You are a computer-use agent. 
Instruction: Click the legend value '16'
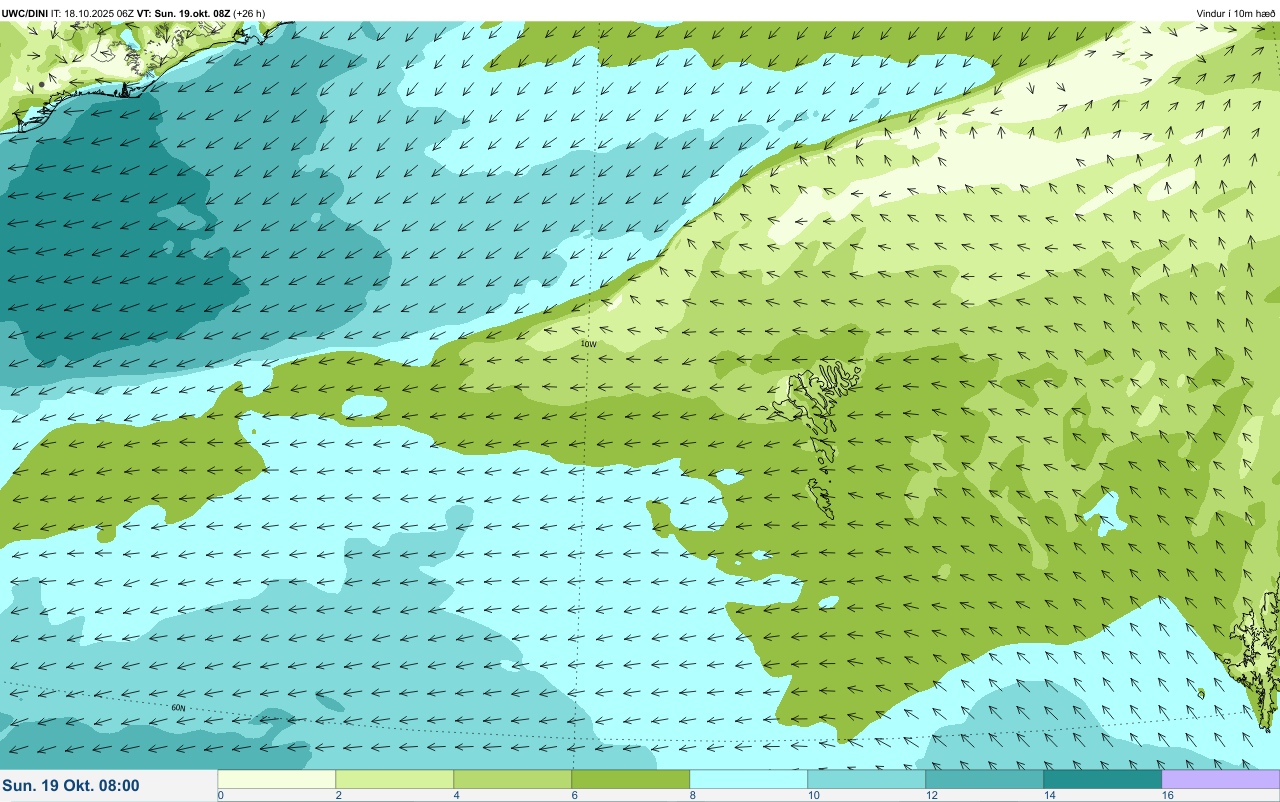pyautogui.click(x=1168, y=795)
